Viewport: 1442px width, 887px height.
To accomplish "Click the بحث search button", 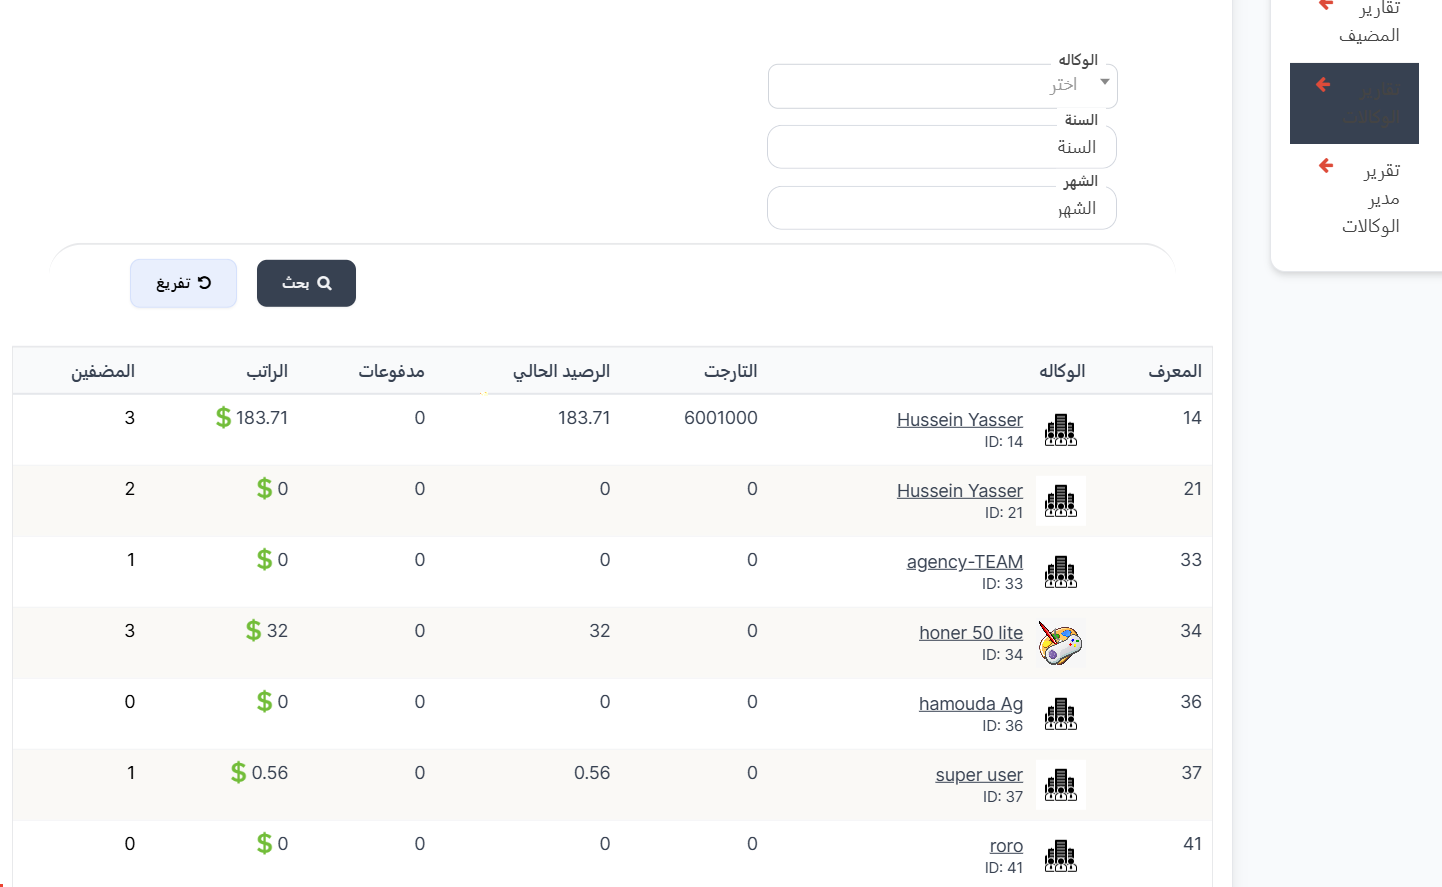I will tap(306, 283).
